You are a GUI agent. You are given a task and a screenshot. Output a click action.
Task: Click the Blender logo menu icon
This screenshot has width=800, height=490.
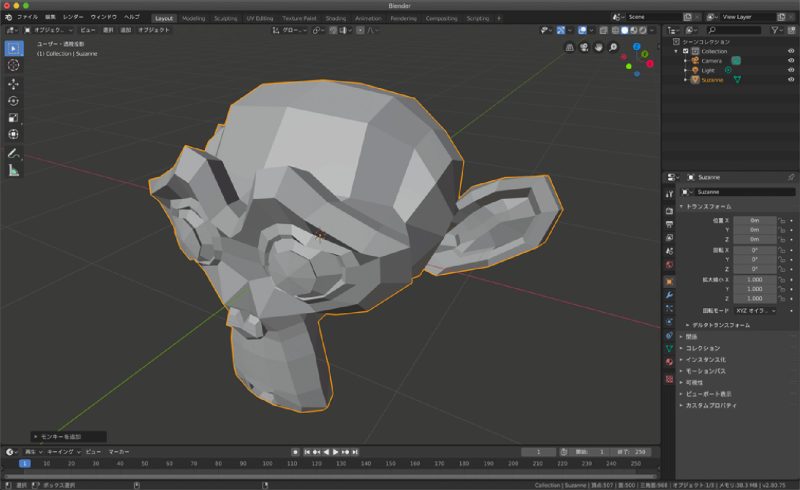click(x=8, y=17)
